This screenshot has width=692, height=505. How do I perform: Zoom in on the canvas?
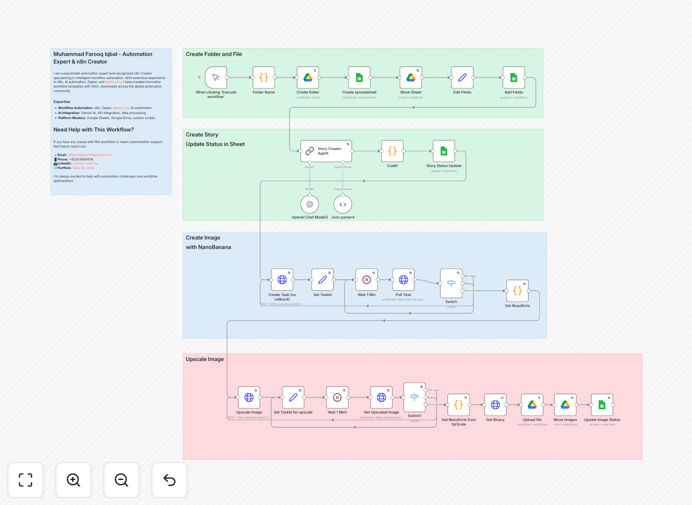(73, 480)
